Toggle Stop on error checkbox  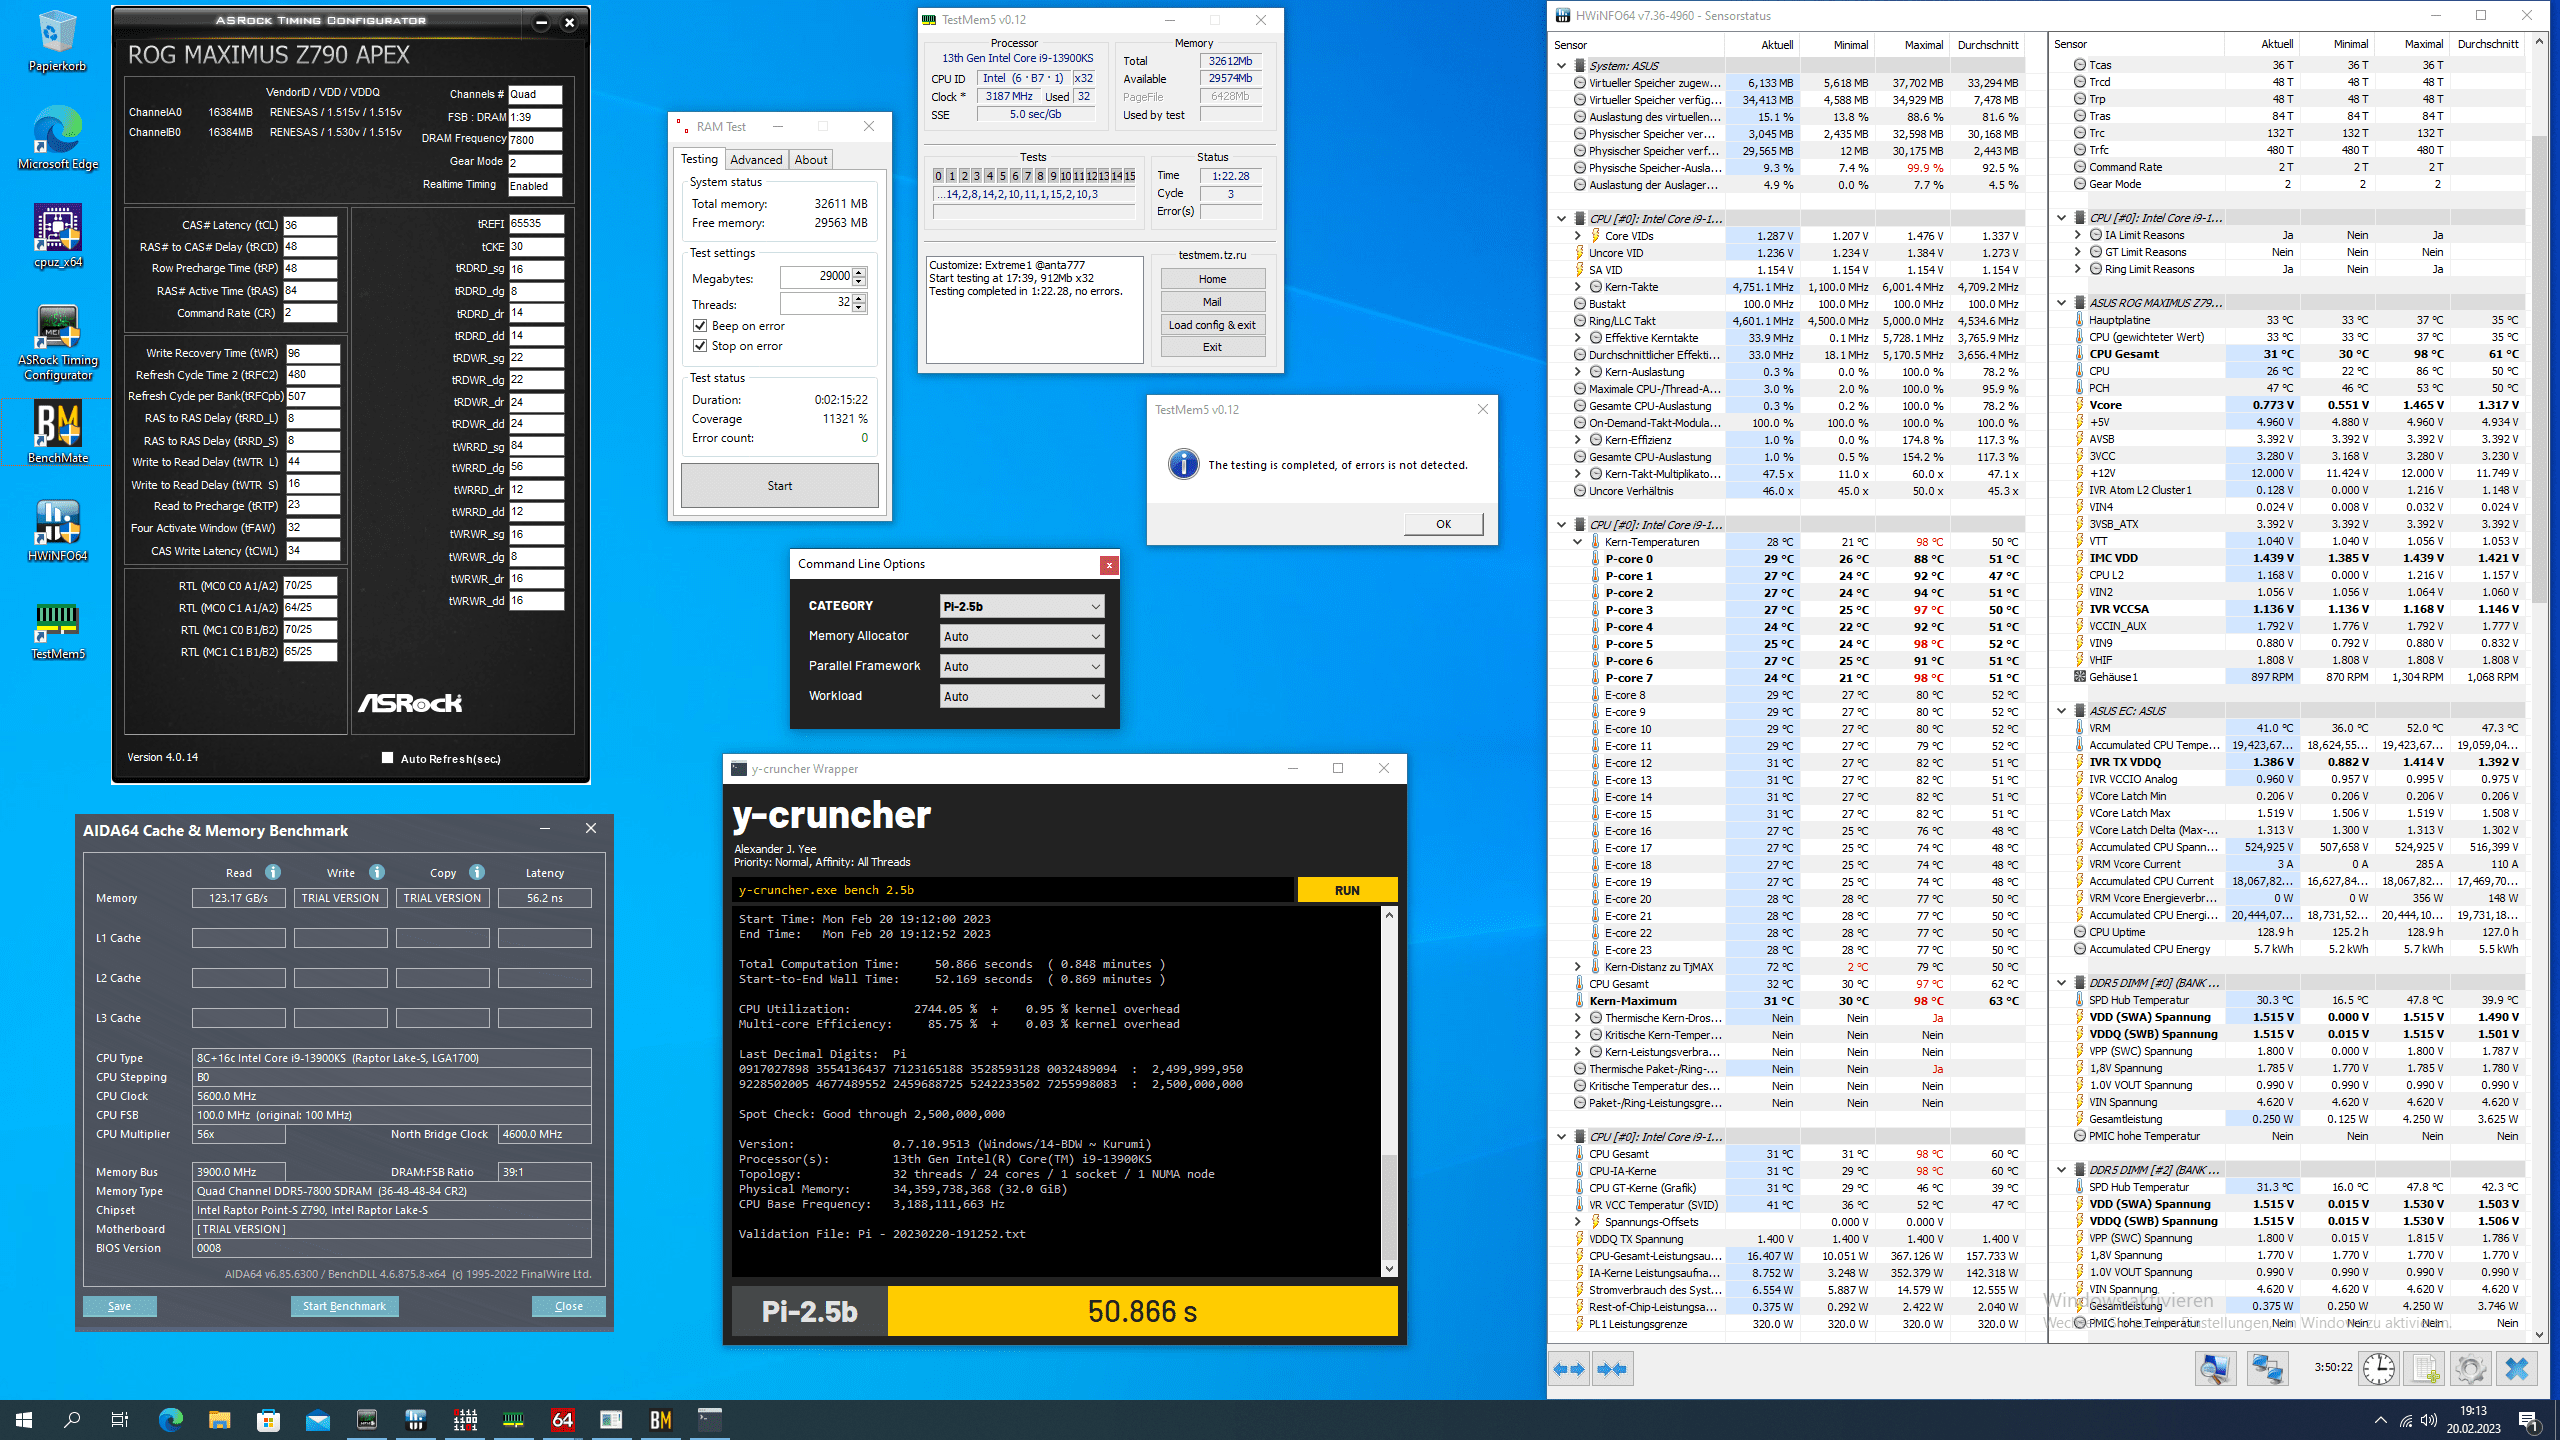(700, 346)
